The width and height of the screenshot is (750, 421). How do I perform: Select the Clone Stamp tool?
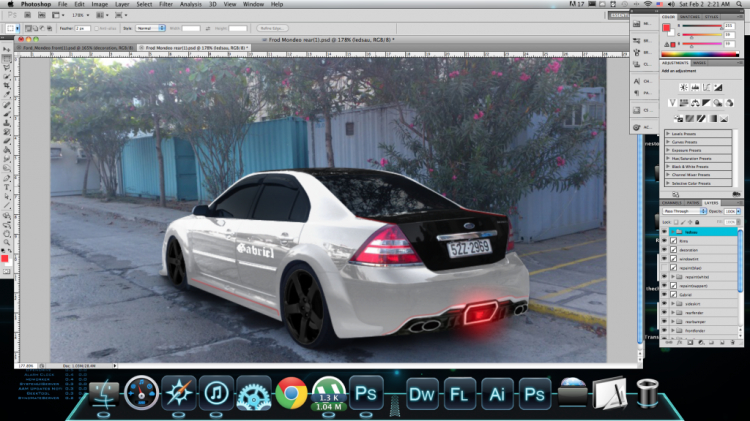click(7, 123)
